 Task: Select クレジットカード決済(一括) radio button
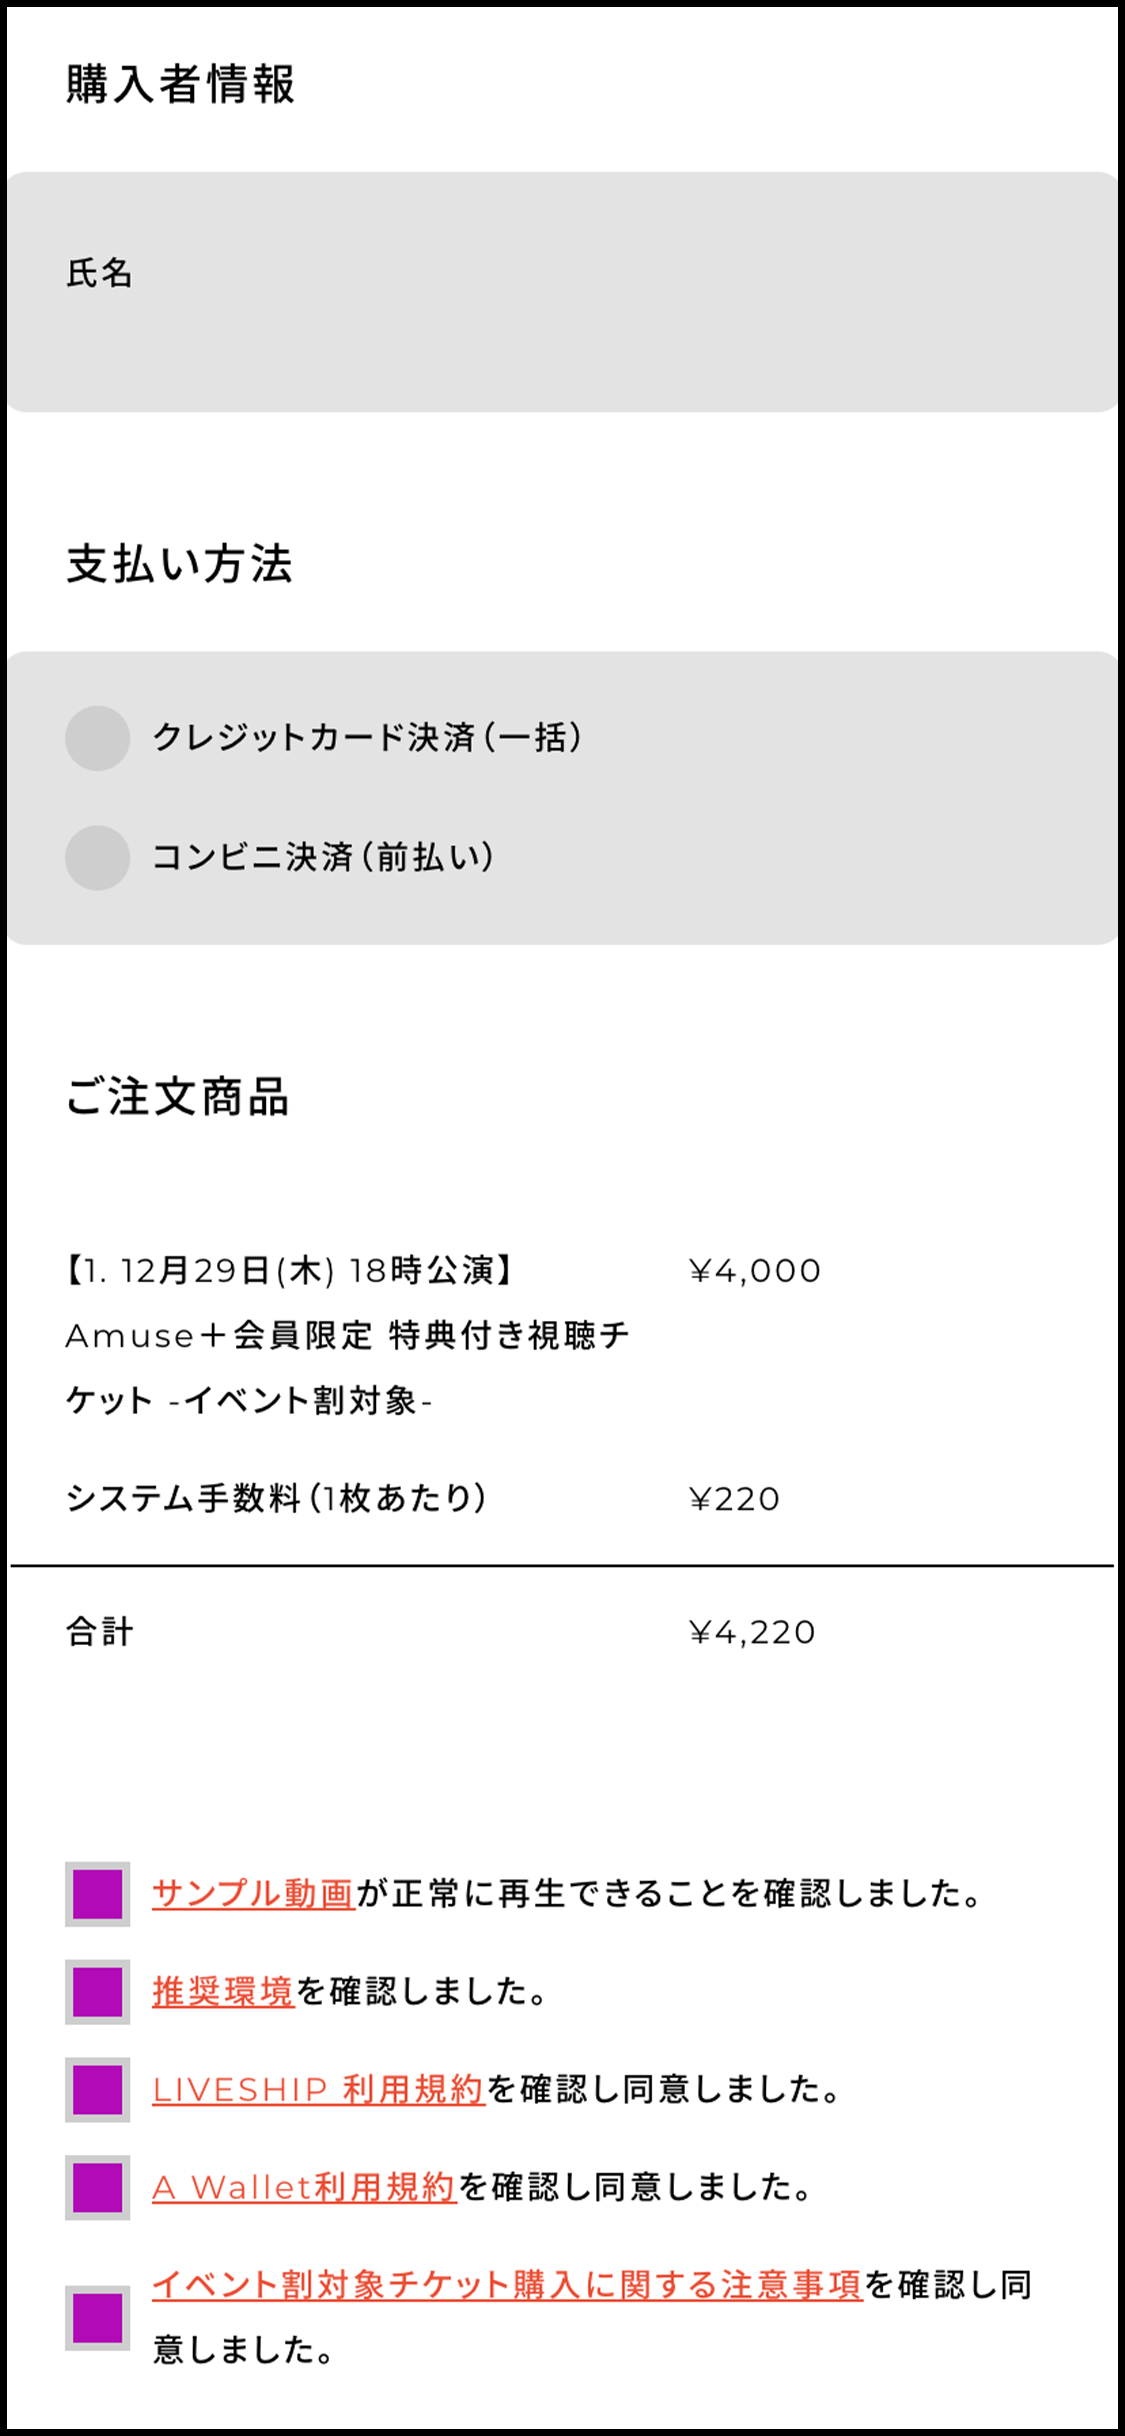[x=98, y=738]
